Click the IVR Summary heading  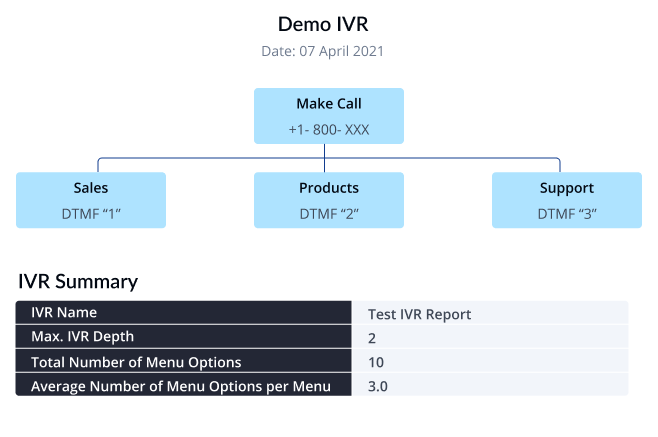coord(78,281)
